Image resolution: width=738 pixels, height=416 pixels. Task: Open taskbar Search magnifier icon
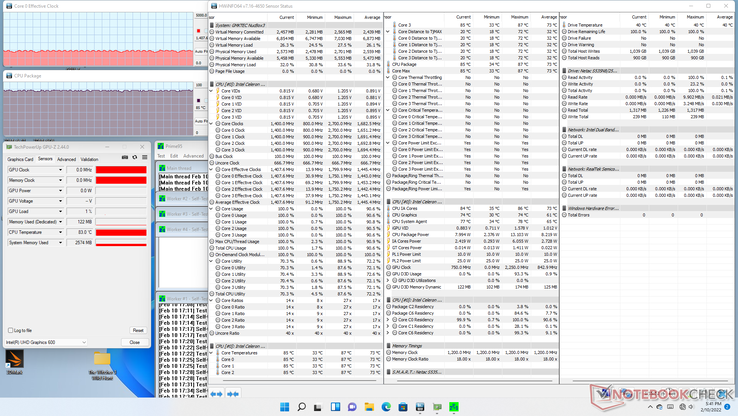point(302,407)
